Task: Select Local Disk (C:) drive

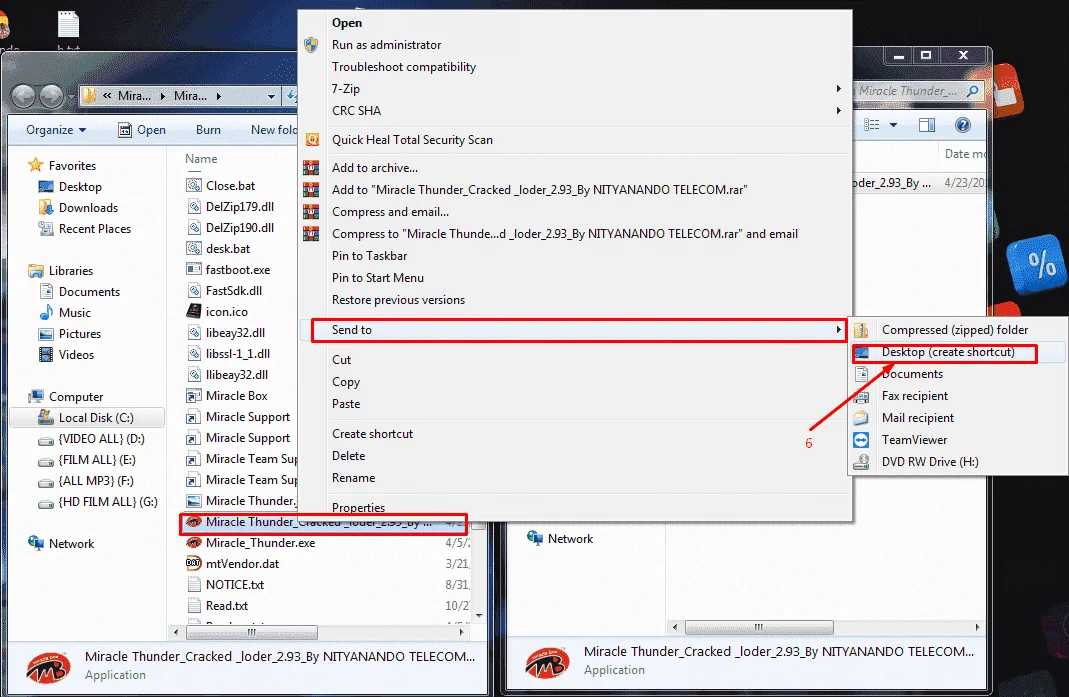Action: pos(86,418)
